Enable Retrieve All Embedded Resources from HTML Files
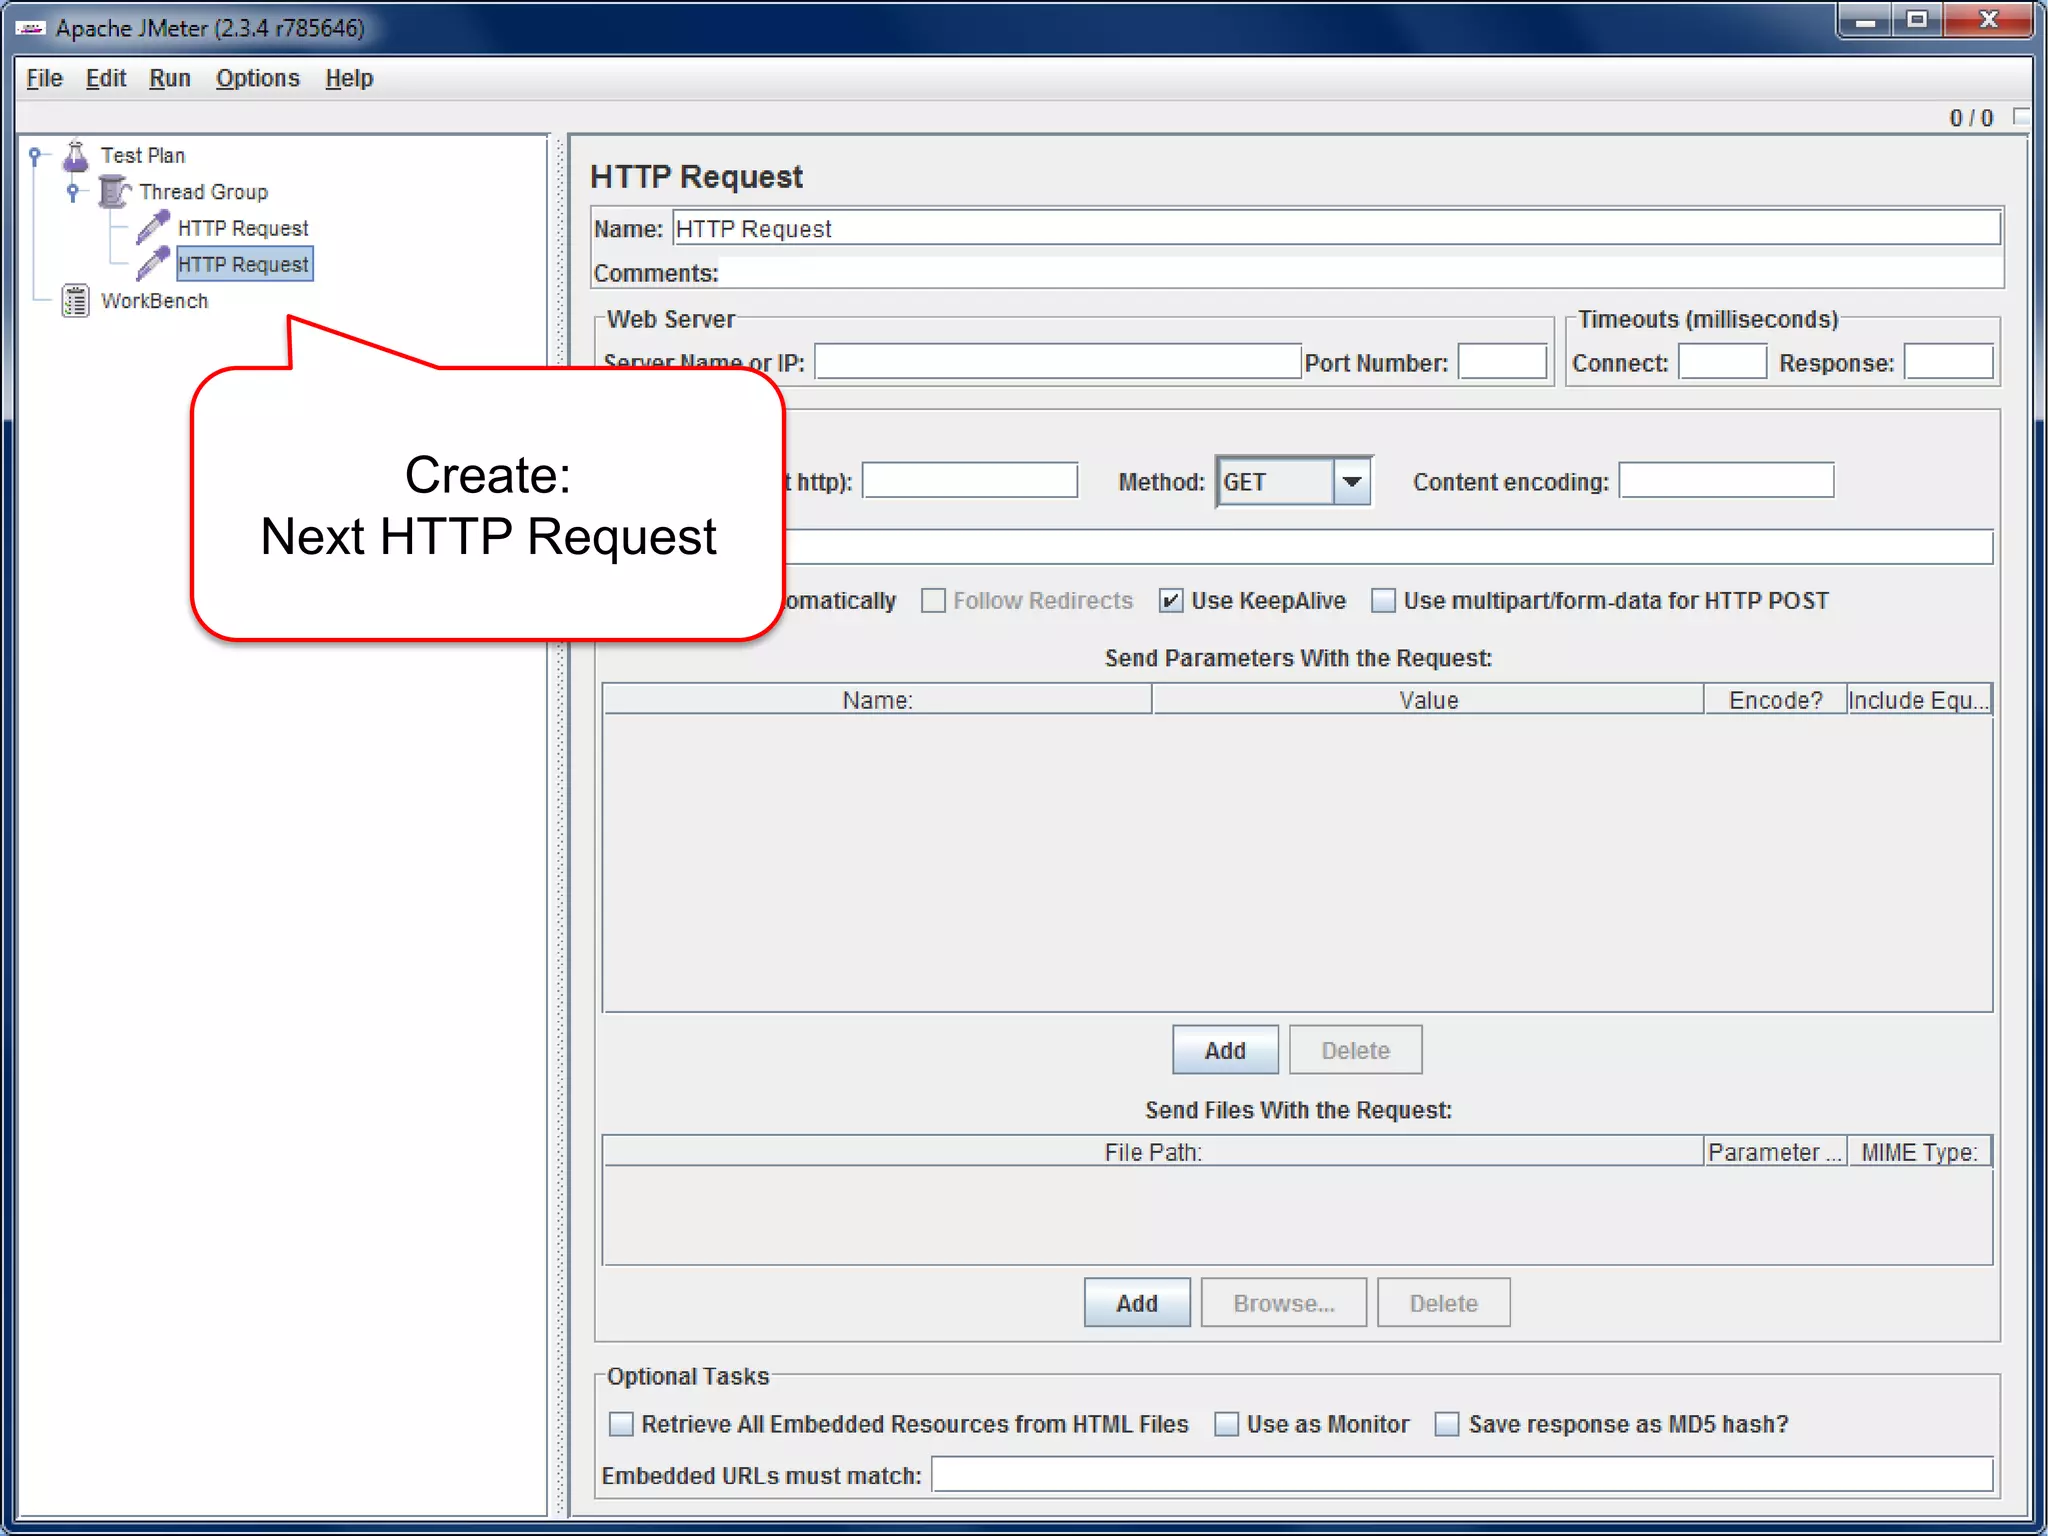 tap(621, 1424)
